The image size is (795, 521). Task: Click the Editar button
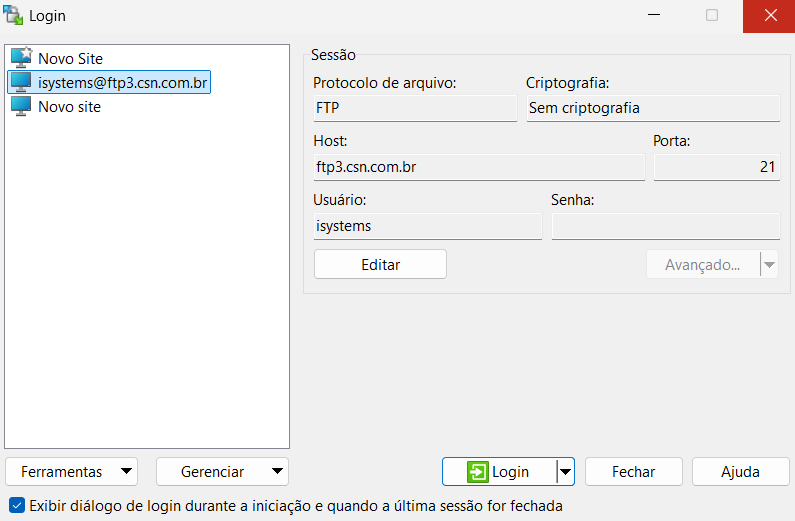[380, 264]
